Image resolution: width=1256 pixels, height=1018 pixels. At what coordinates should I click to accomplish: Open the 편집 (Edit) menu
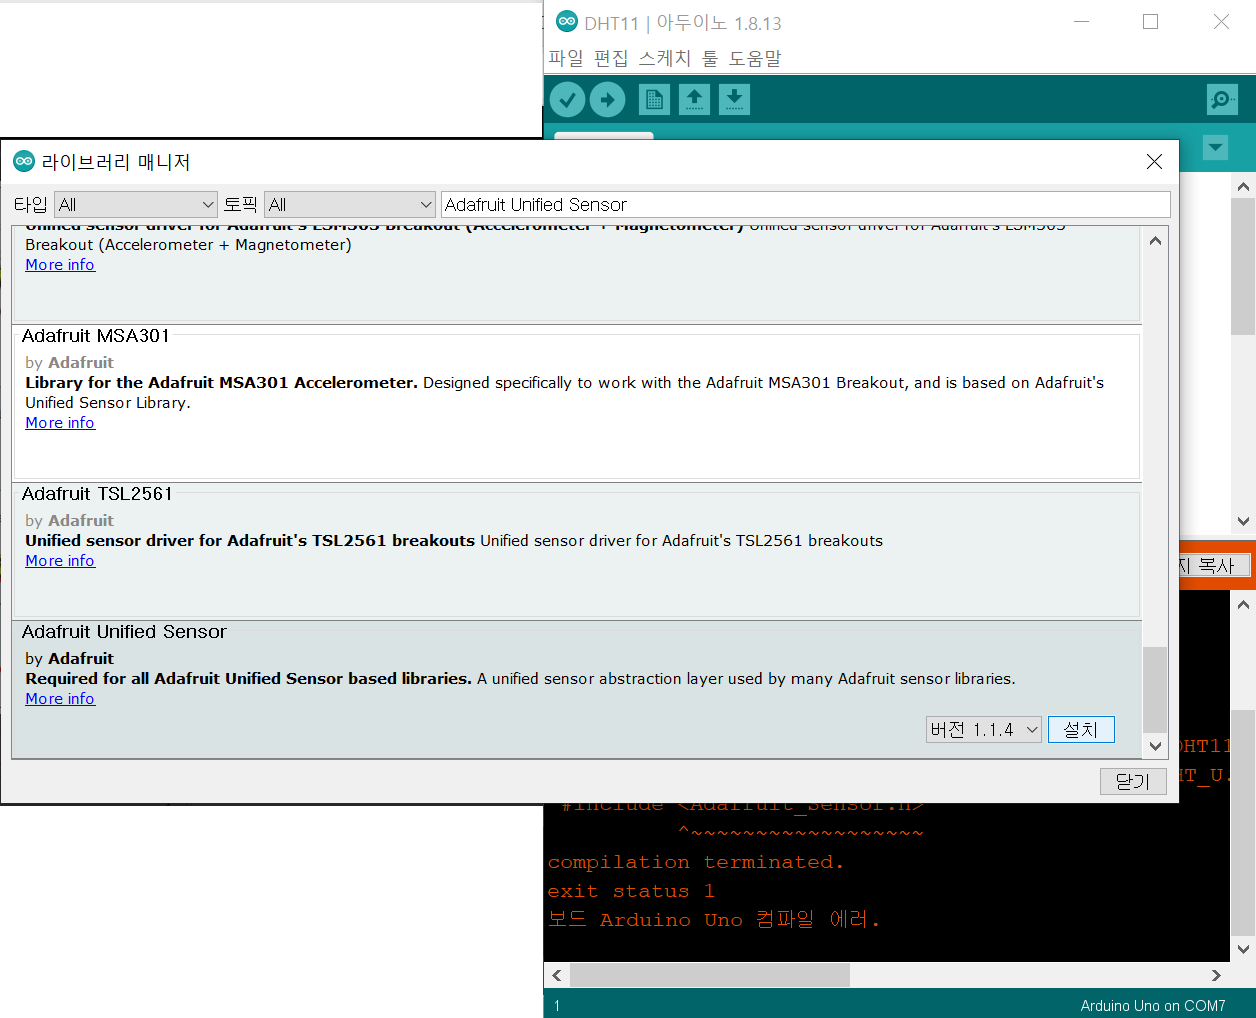pos(611,59)
